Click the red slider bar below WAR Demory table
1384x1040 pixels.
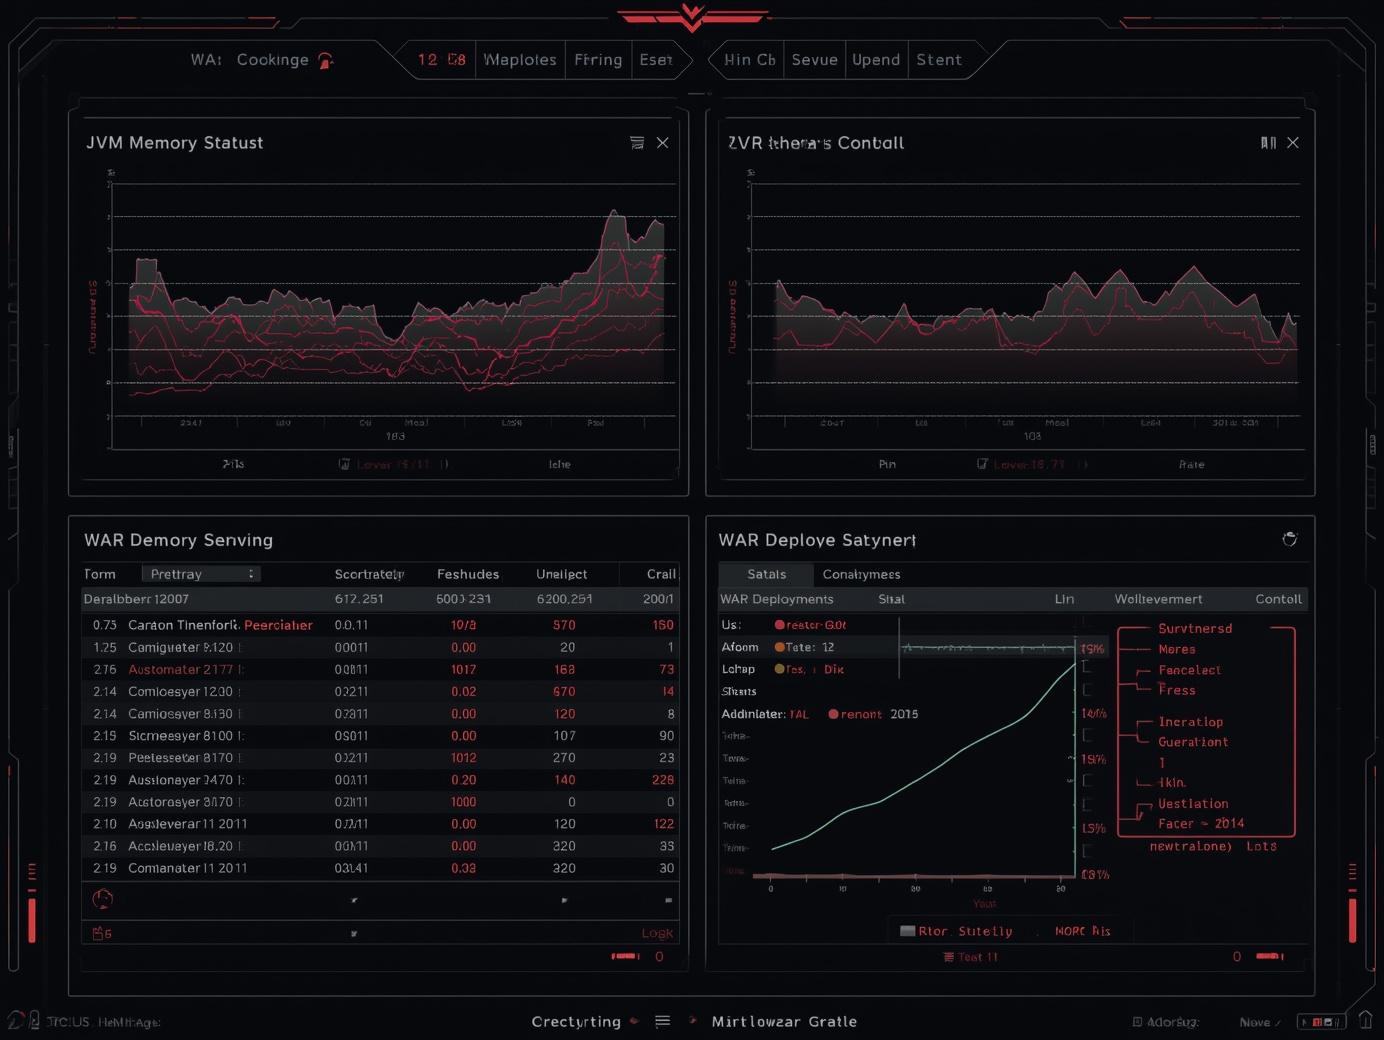click(x=626, y=957)
